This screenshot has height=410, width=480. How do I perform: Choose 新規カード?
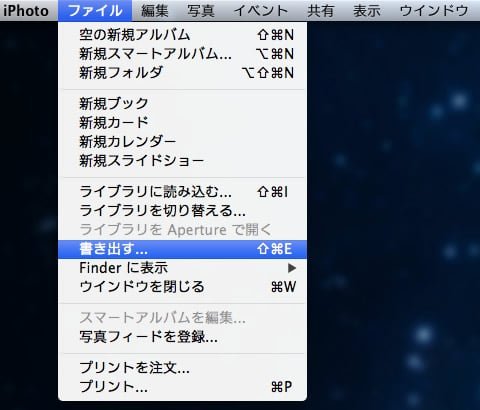click(182, 123)
